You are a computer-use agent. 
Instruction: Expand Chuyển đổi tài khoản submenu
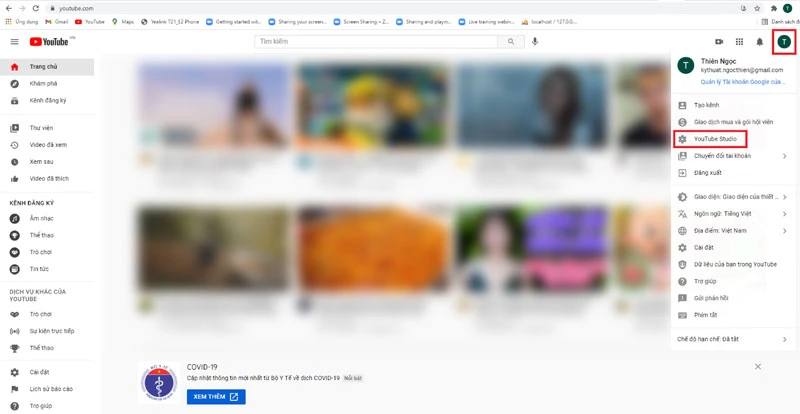pyautogui.click(x=734, y=156)
